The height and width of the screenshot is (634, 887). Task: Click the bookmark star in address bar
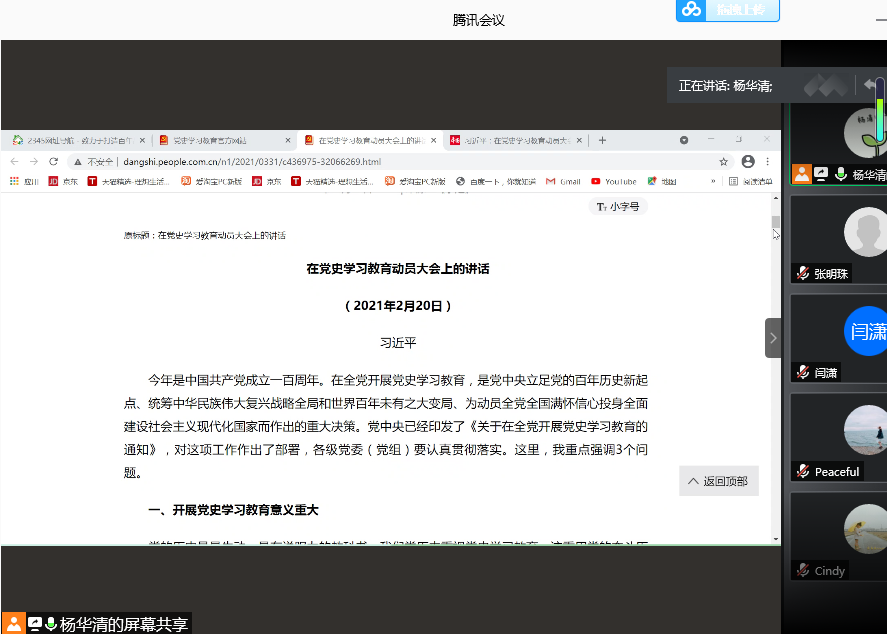pyautogui.click(x=723, y=161)
